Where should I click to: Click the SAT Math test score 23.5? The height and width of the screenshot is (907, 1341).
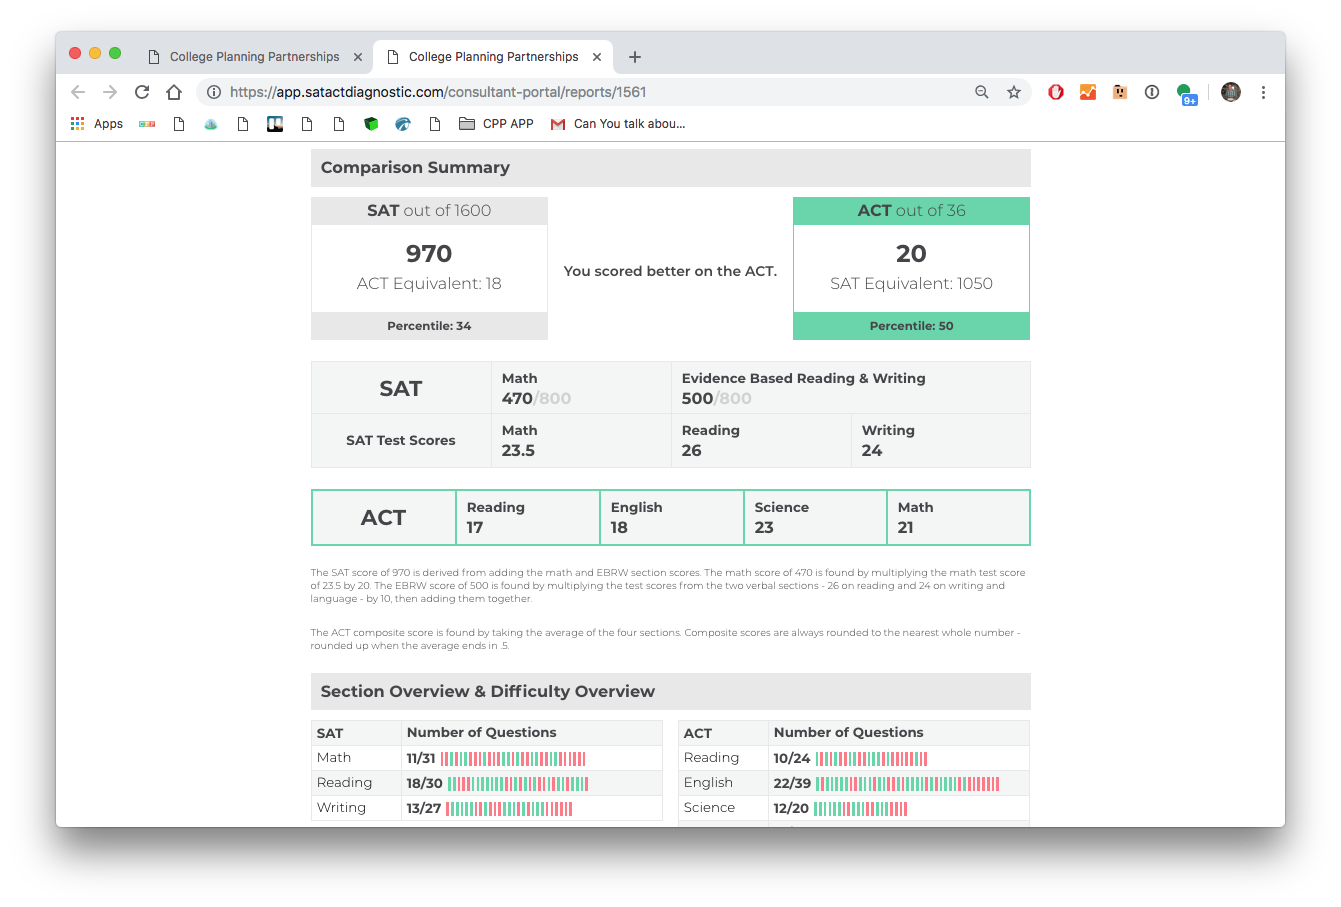[x=518, y=451]
